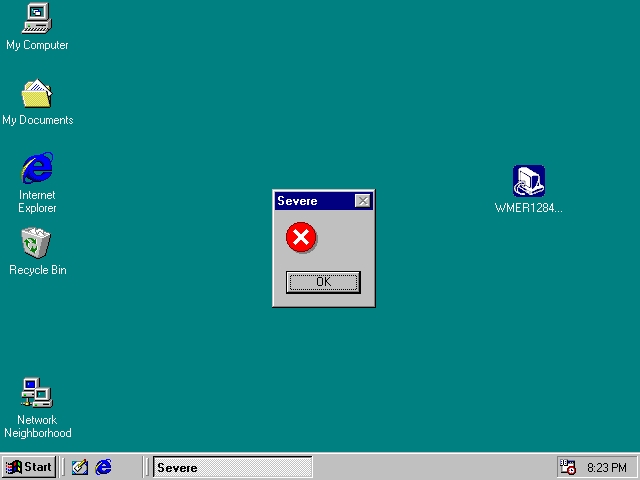The height and width of the screenshot is (480, 640).
Task: Click the Quick Launch toolbar grip handle
Action: pos(63,467)
